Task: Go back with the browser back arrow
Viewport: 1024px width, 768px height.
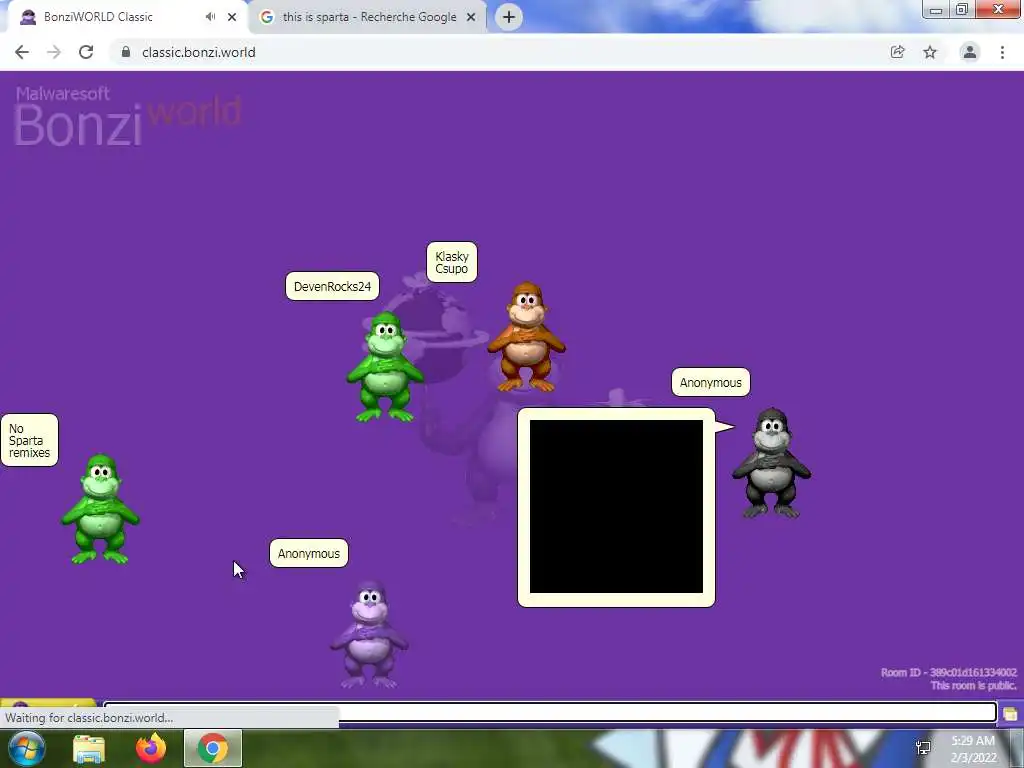Action: tap(22, 52)
